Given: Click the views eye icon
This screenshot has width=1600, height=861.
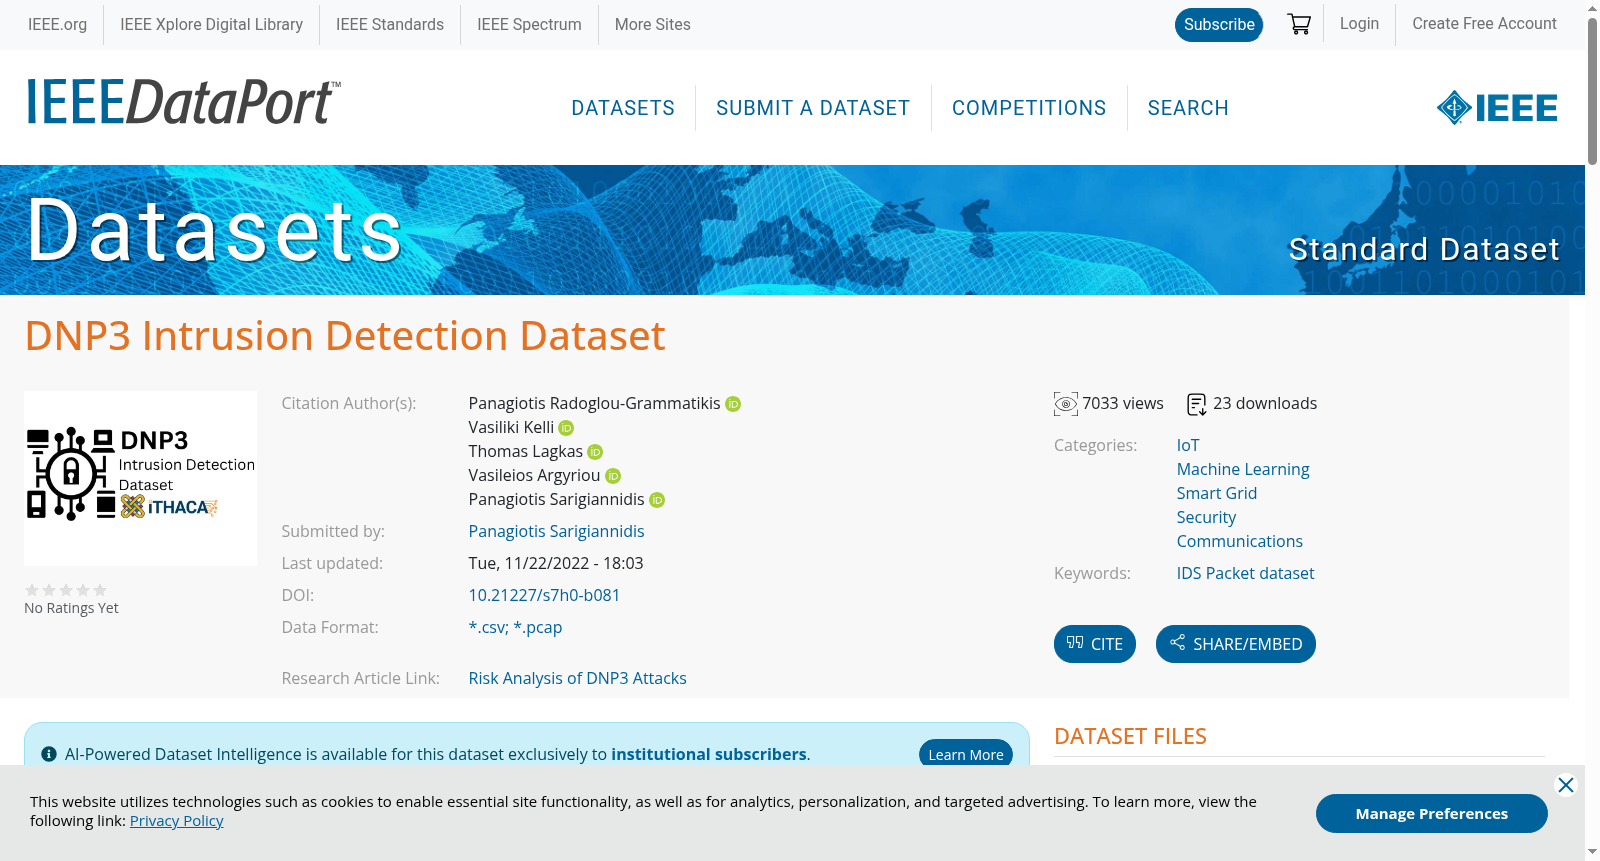Looking at the screenshot, I should coord(1066,404).
